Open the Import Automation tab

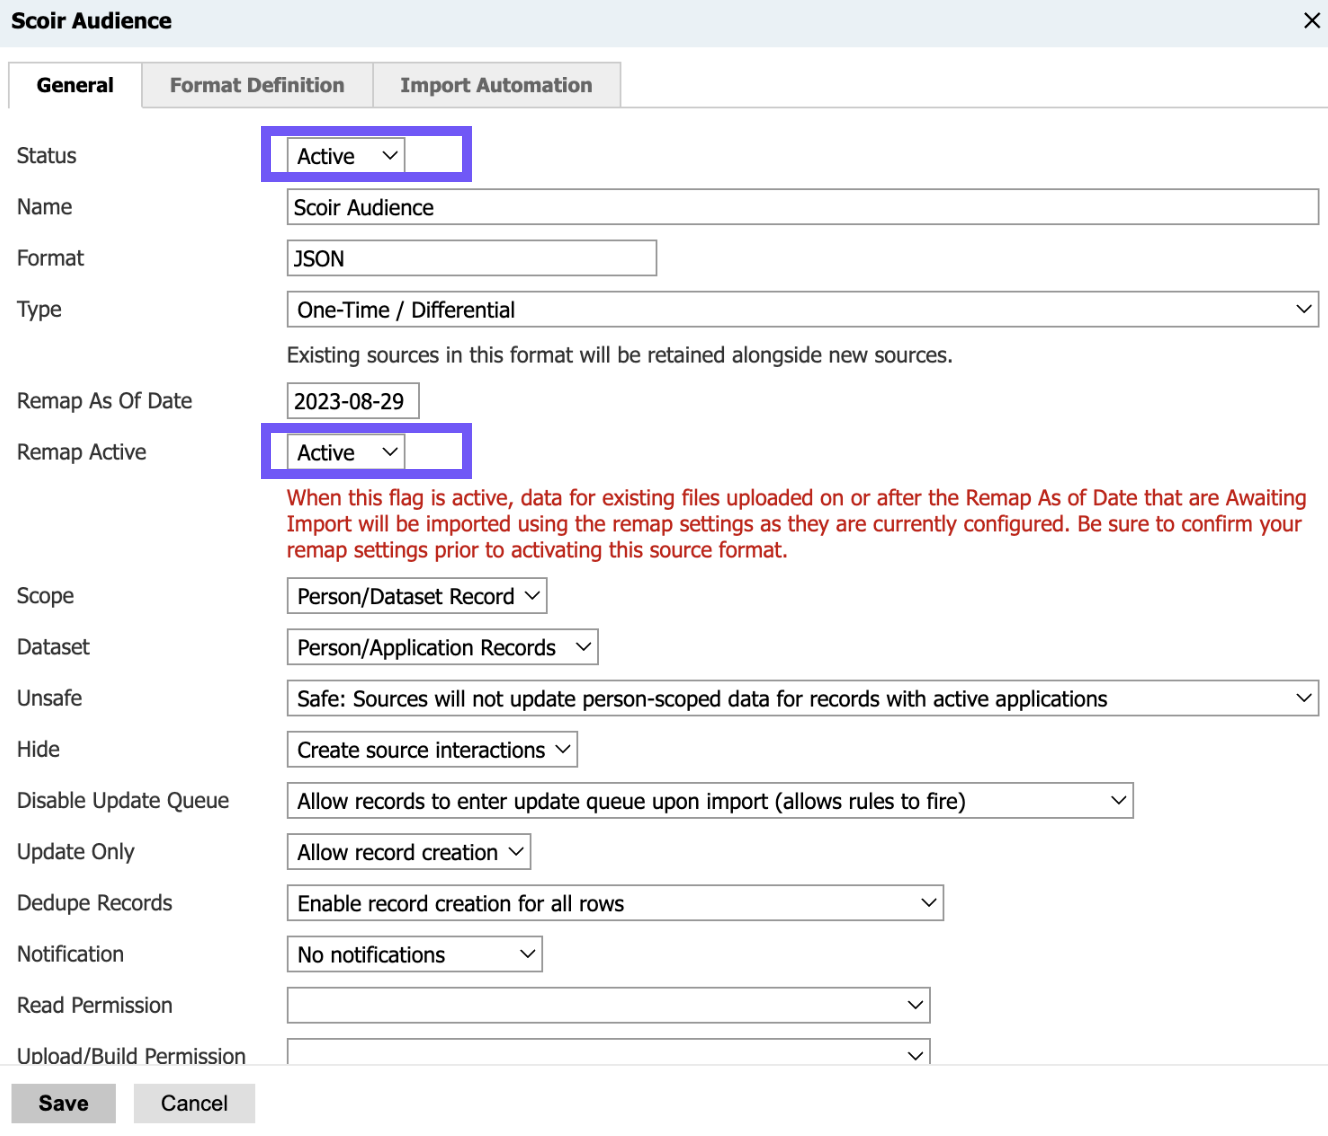(x=496, y=85)
